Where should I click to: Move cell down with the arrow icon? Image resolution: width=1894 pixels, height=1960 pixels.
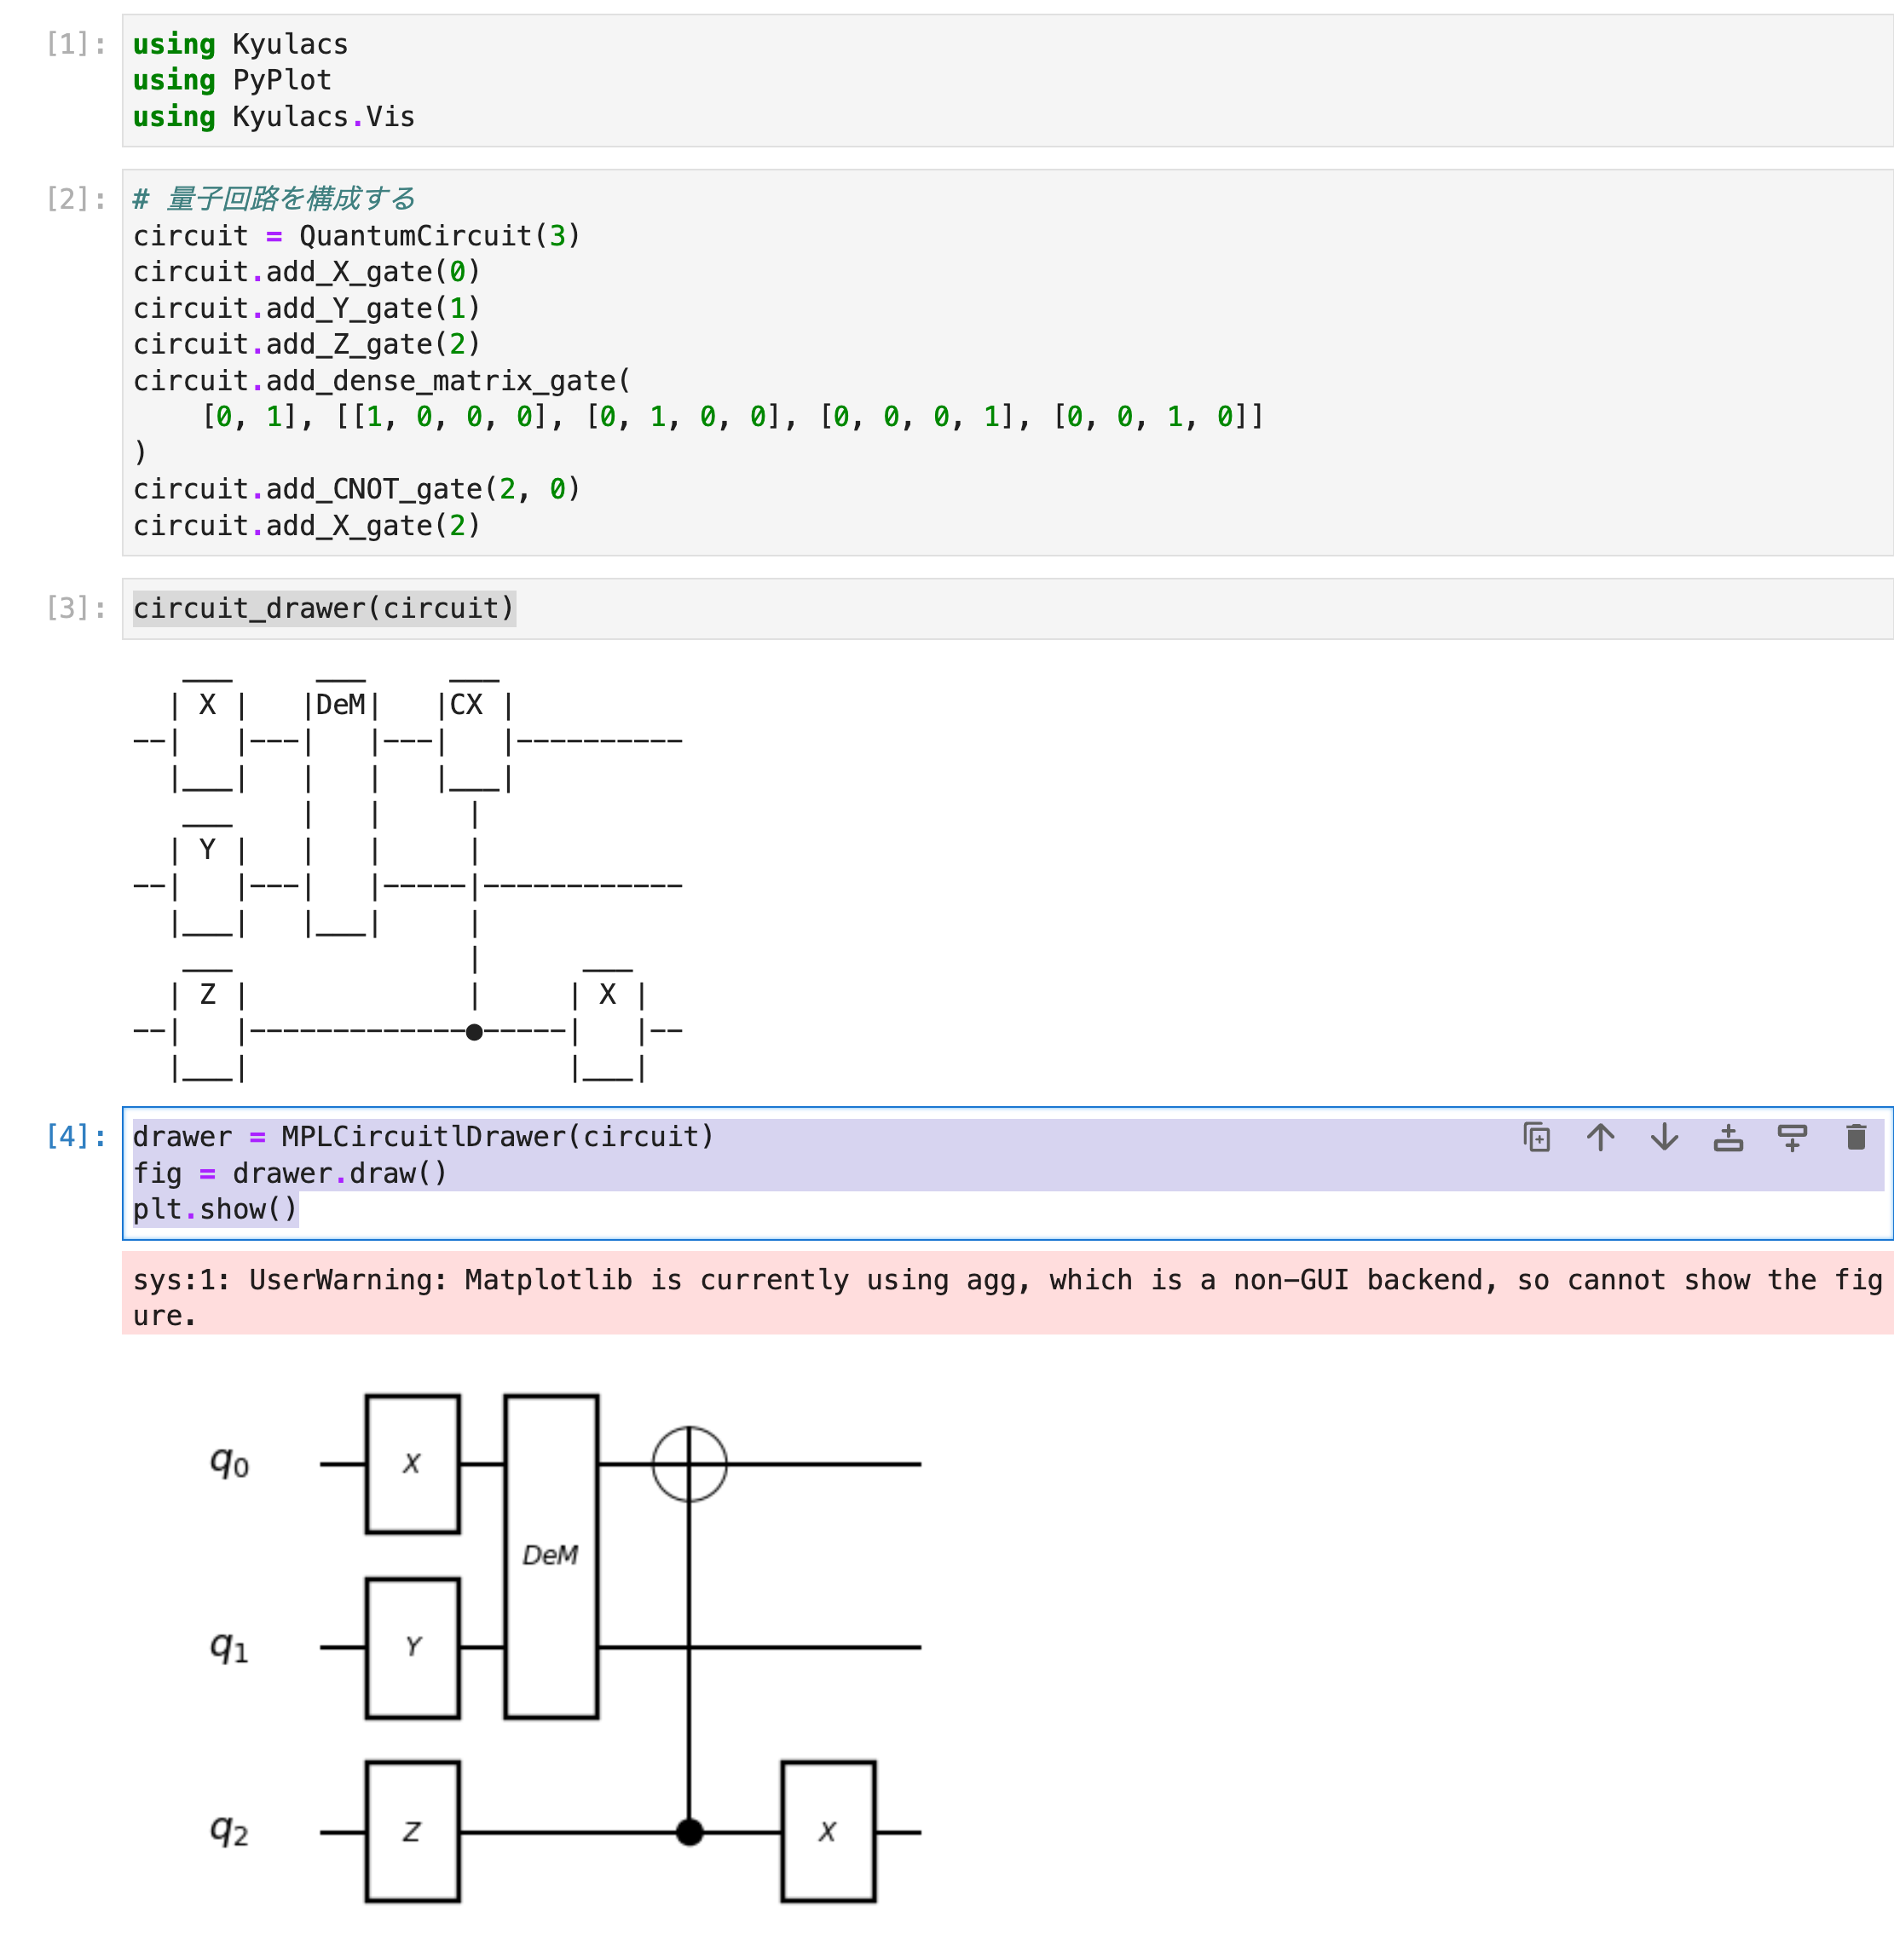coord(1664,1137)
